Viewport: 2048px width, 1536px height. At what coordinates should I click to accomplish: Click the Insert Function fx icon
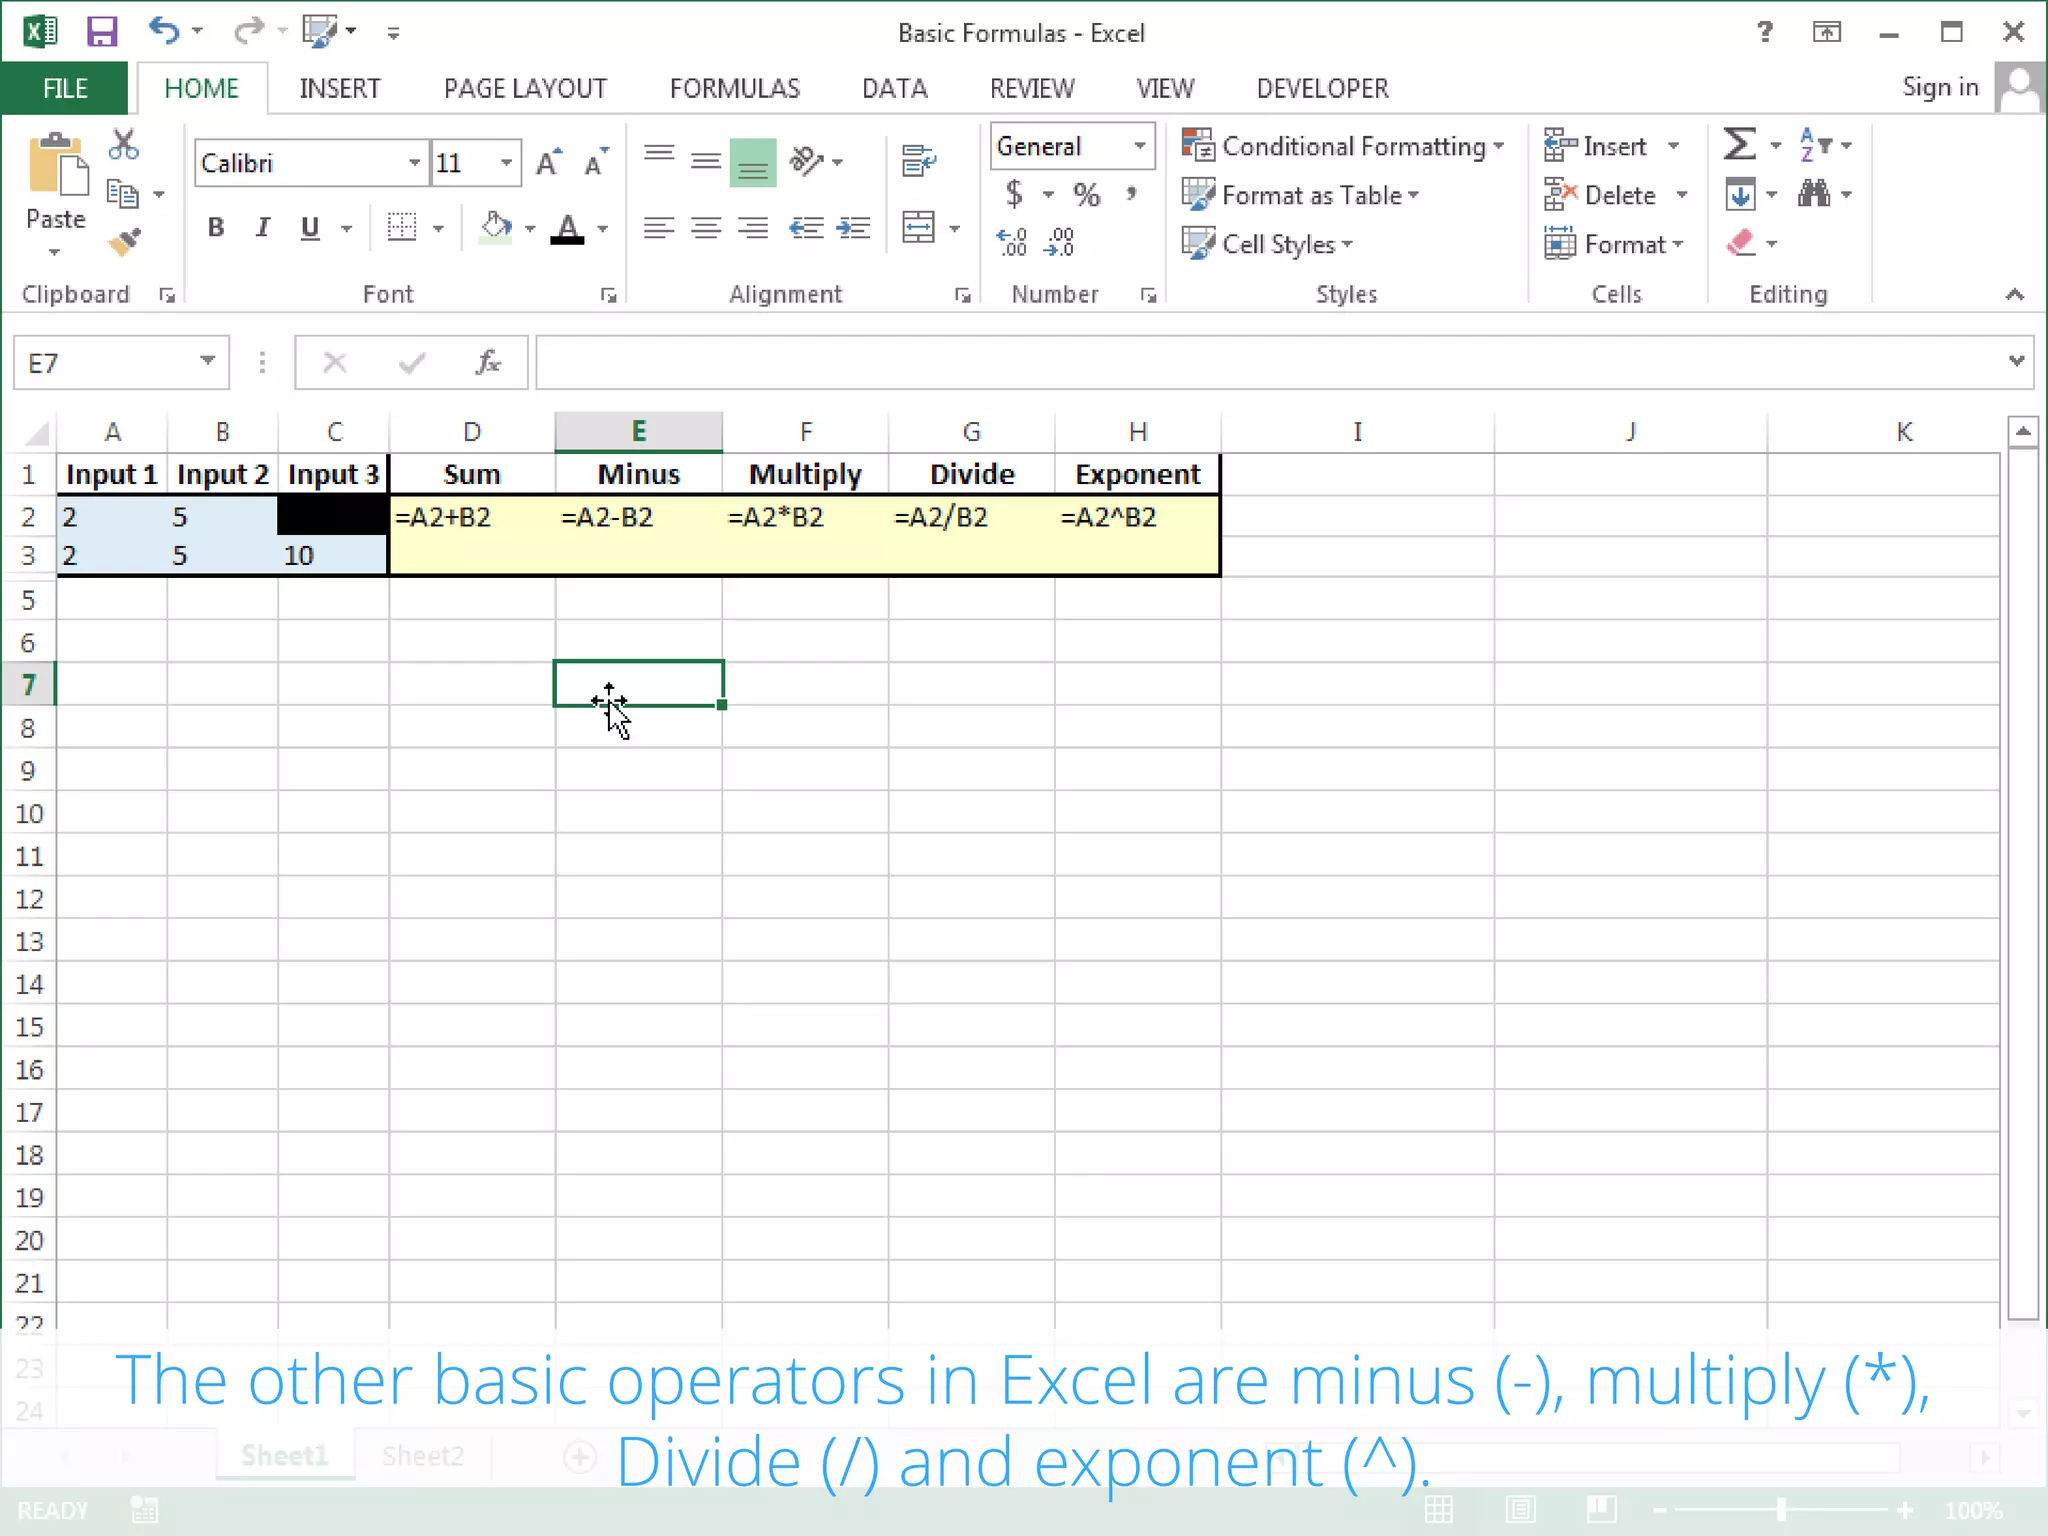pyautogui.click(x=487, y=362)
